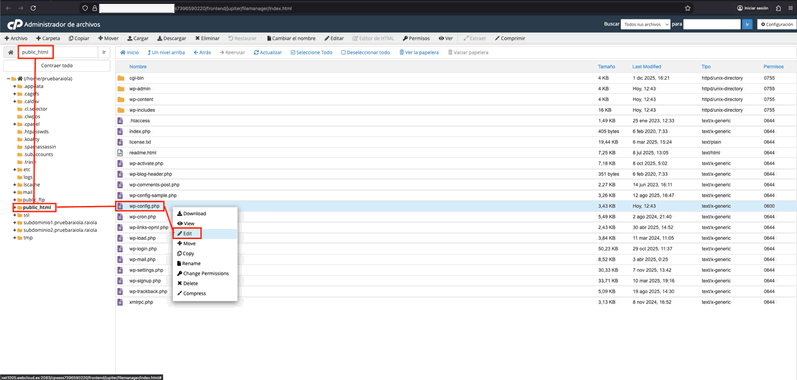Select the logs folder in tree
The image size is (797, 380).
click(27, 177)
